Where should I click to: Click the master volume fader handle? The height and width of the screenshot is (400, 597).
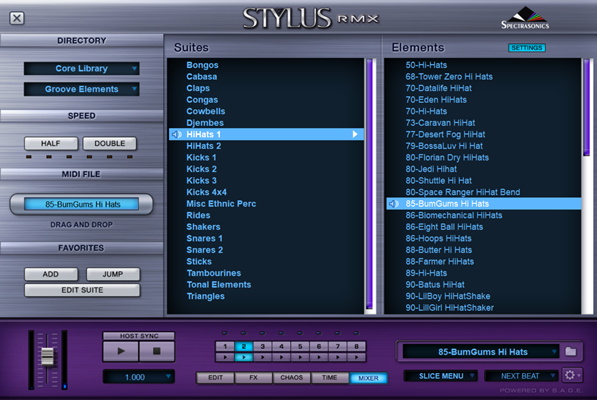point(47,356)
